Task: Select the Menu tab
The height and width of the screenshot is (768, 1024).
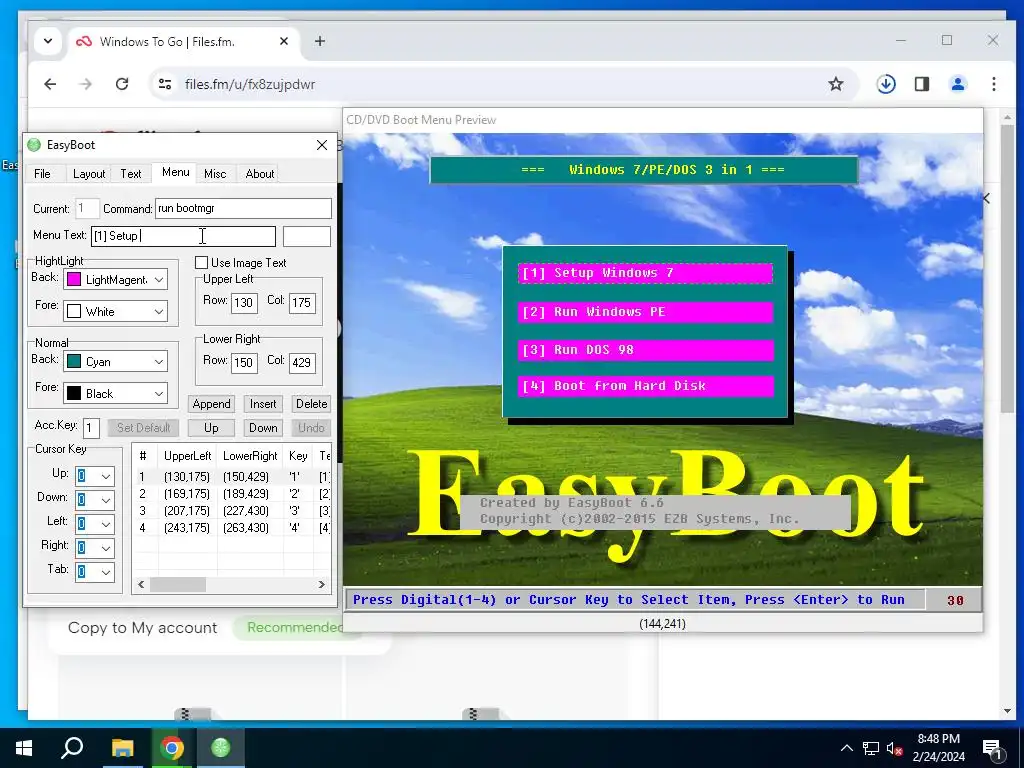Action: pos(175,172)
